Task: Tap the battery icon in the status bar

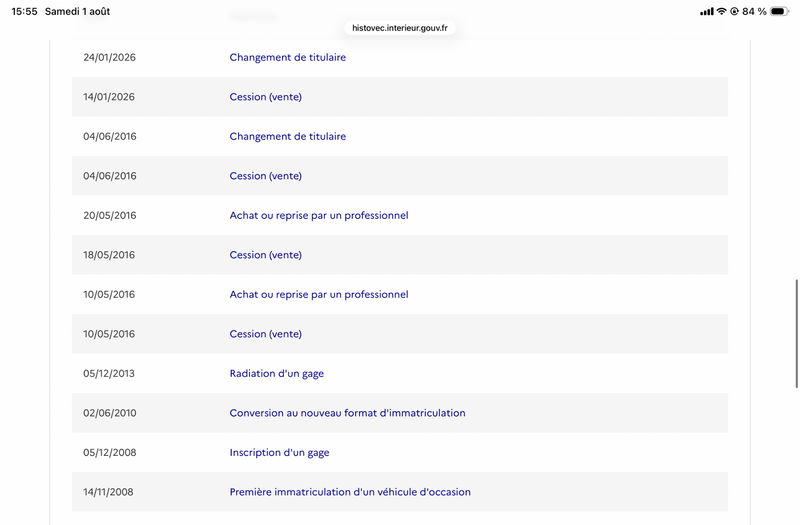Action: click(x=779, y=11)
